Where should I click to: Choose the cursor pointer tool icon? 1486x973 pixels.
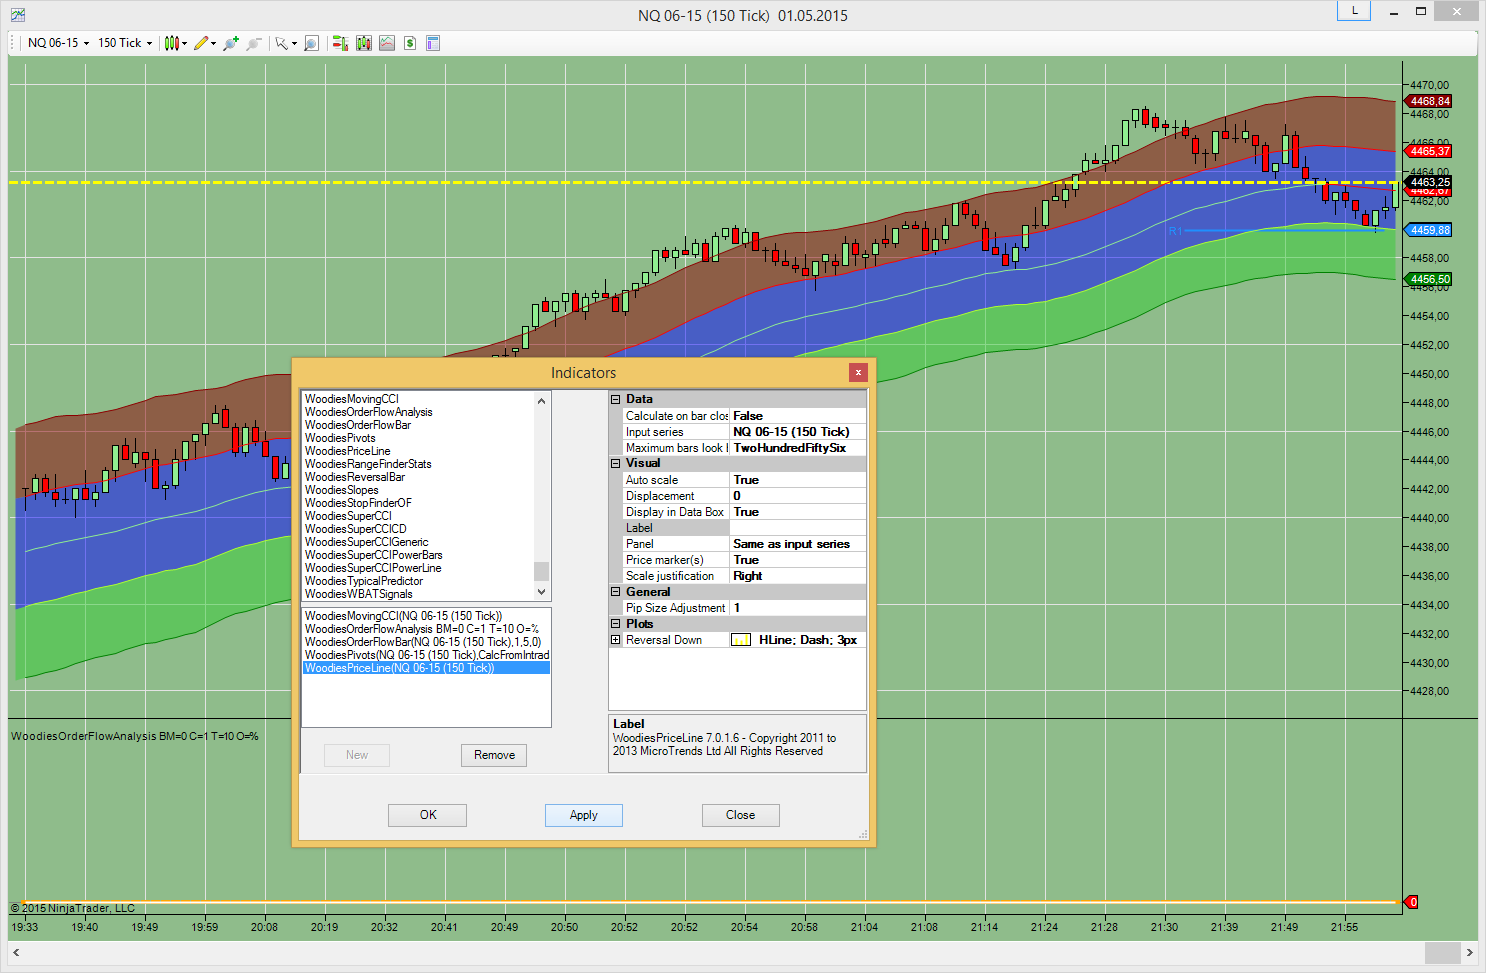(282, 43)
